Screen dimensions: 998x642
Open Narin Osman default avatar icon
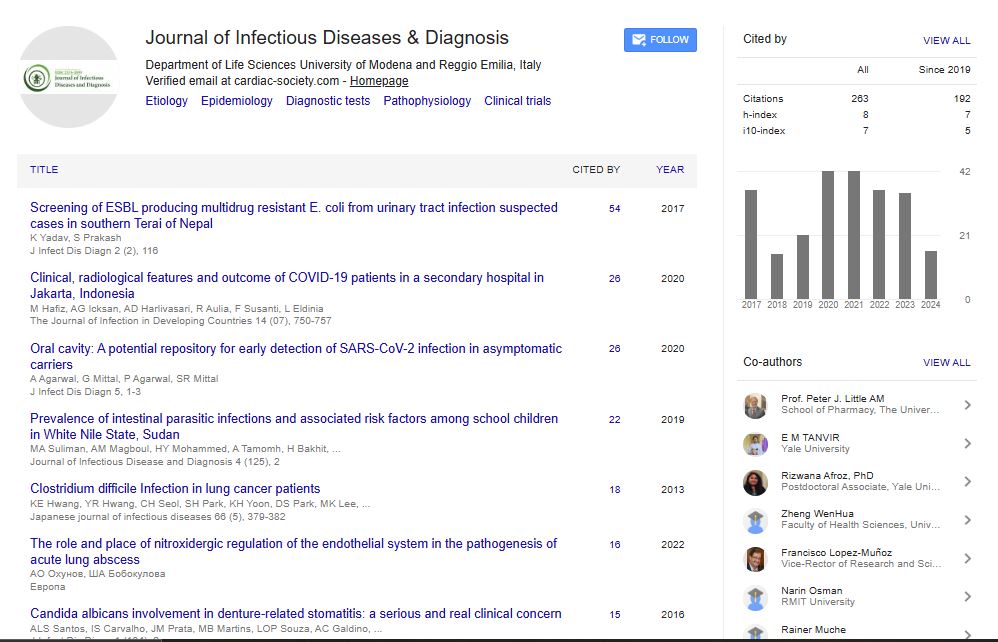[x=756, y=597]
